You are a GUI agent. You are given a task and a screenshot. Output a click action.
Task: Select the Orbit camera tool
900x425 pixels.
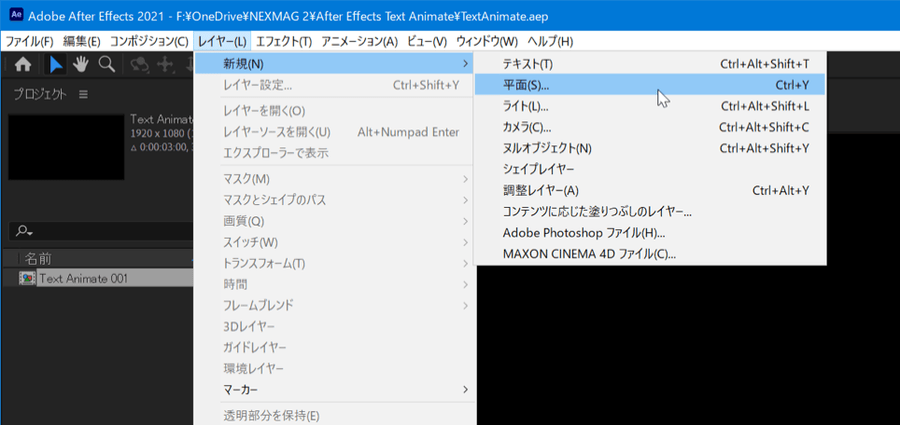pyautogui.click(x=140, y=64)
